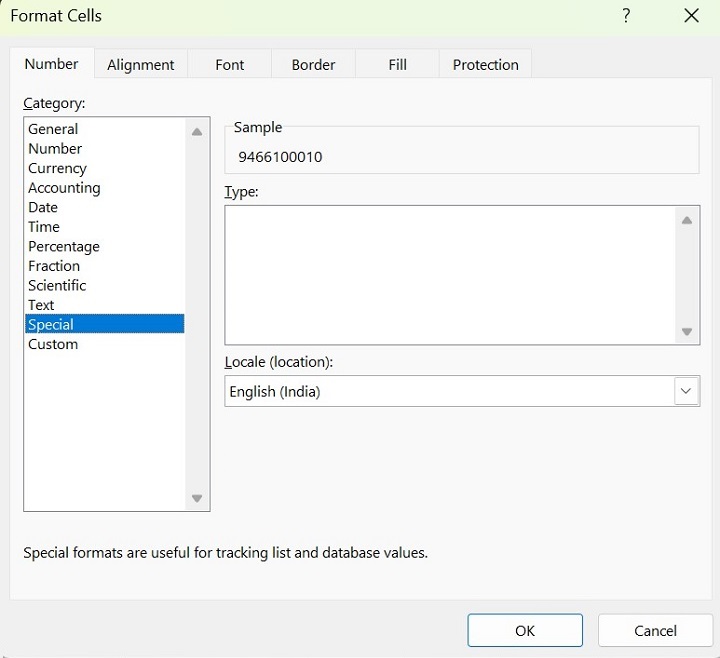This screenshot has height=658, width=720.
Task: Switch to the Alignment tab
Action: click(x=140, y=64)
